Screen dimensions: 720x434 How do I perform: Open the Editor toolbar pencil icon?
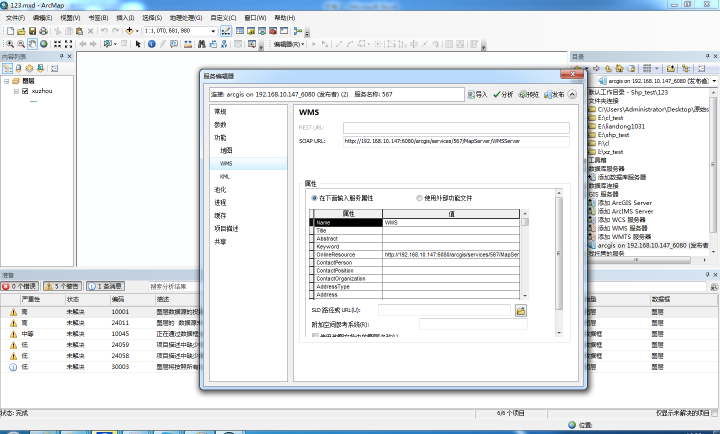[x=226, y=31]
